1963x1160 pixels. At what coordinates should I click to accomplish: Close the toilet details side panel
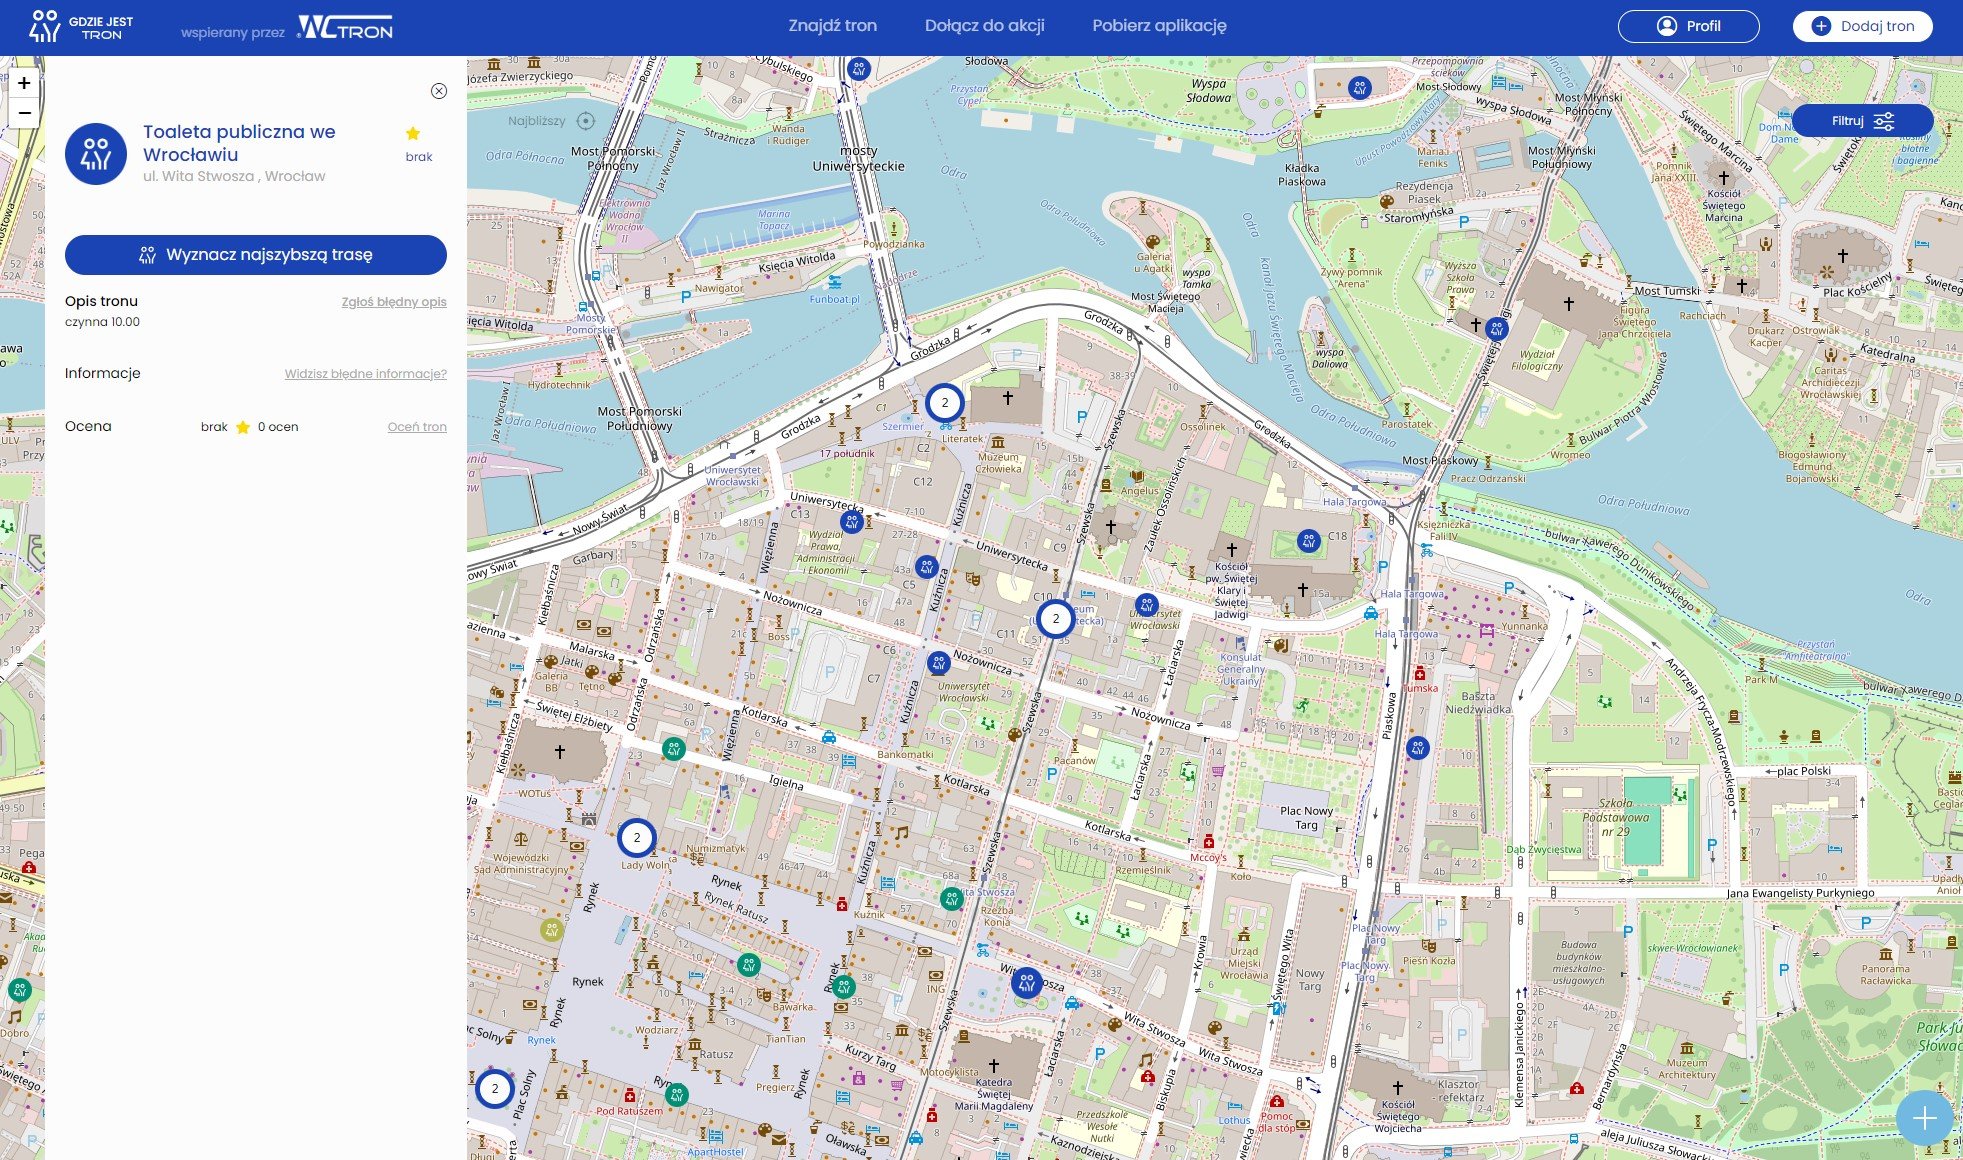tap(438, 91)
